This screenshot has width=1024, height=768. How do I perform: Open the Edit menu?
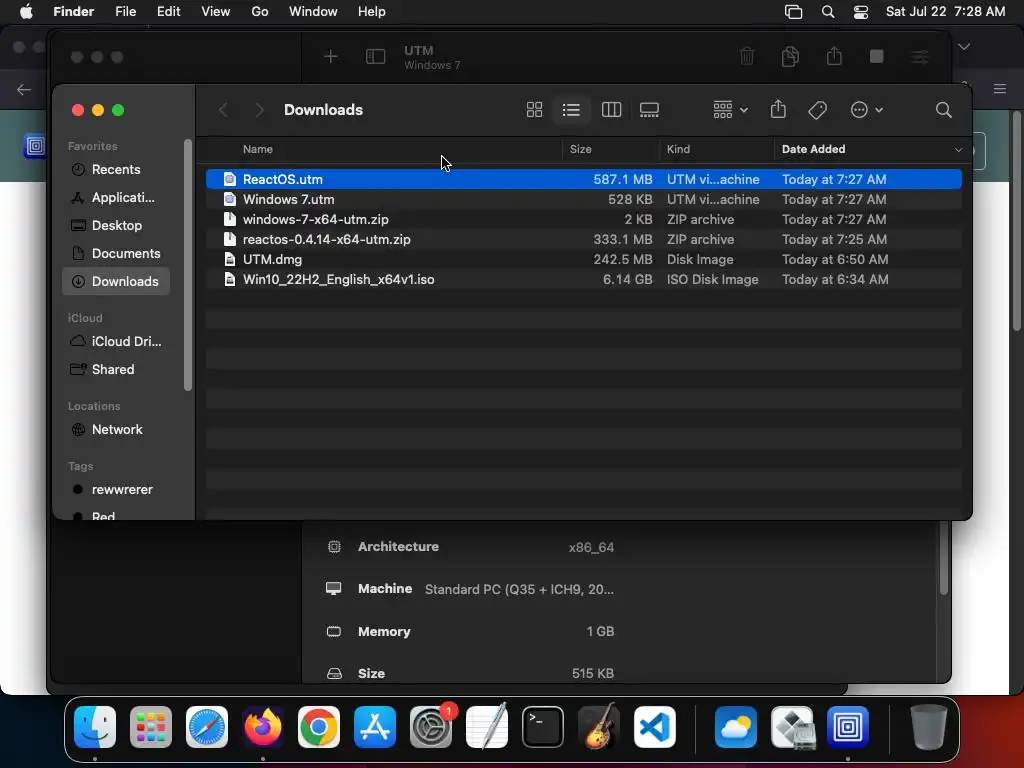pyautogui.click(x=168, y=12)
